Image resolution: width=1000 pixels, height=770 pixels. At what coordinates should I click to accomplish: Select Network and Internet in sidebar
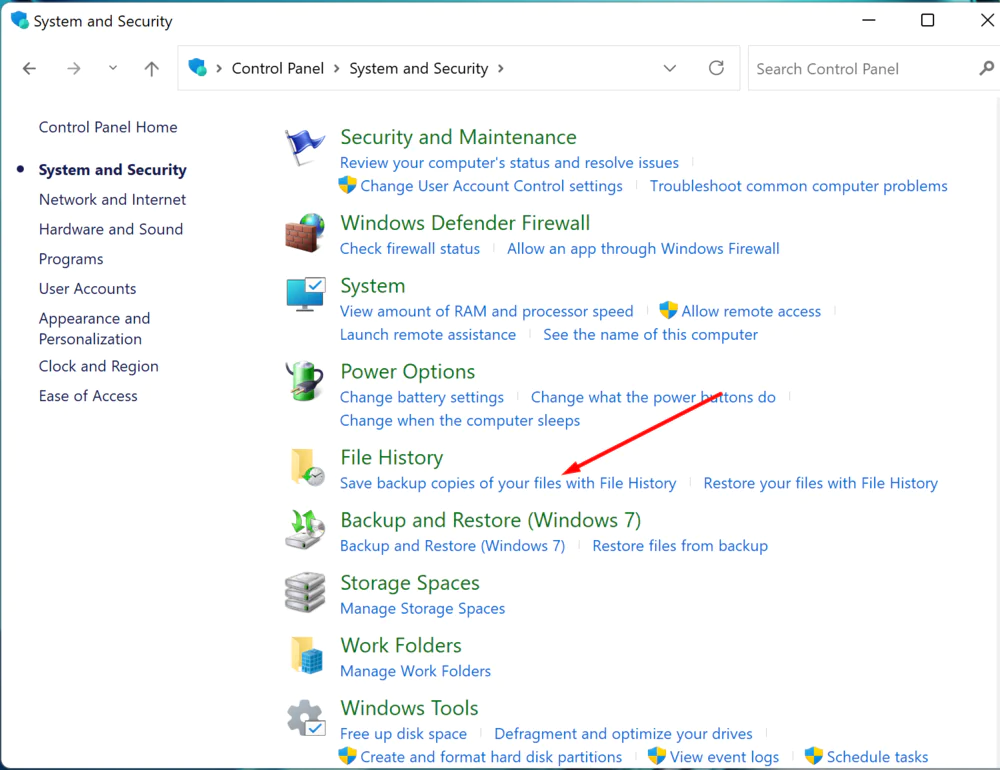[x=112, y=199]
